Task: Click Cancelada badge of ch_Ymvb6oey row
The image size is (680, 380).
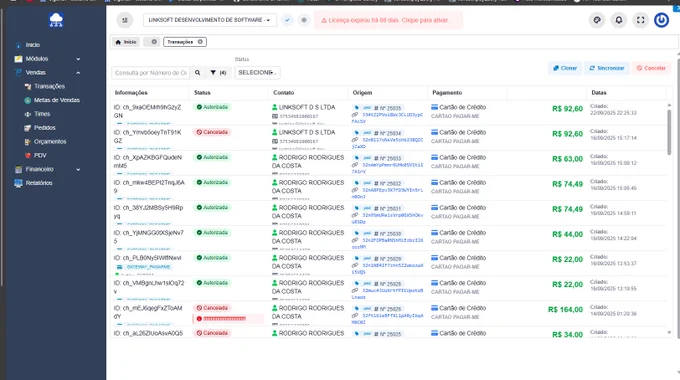Action: click(x=212, y=132)
